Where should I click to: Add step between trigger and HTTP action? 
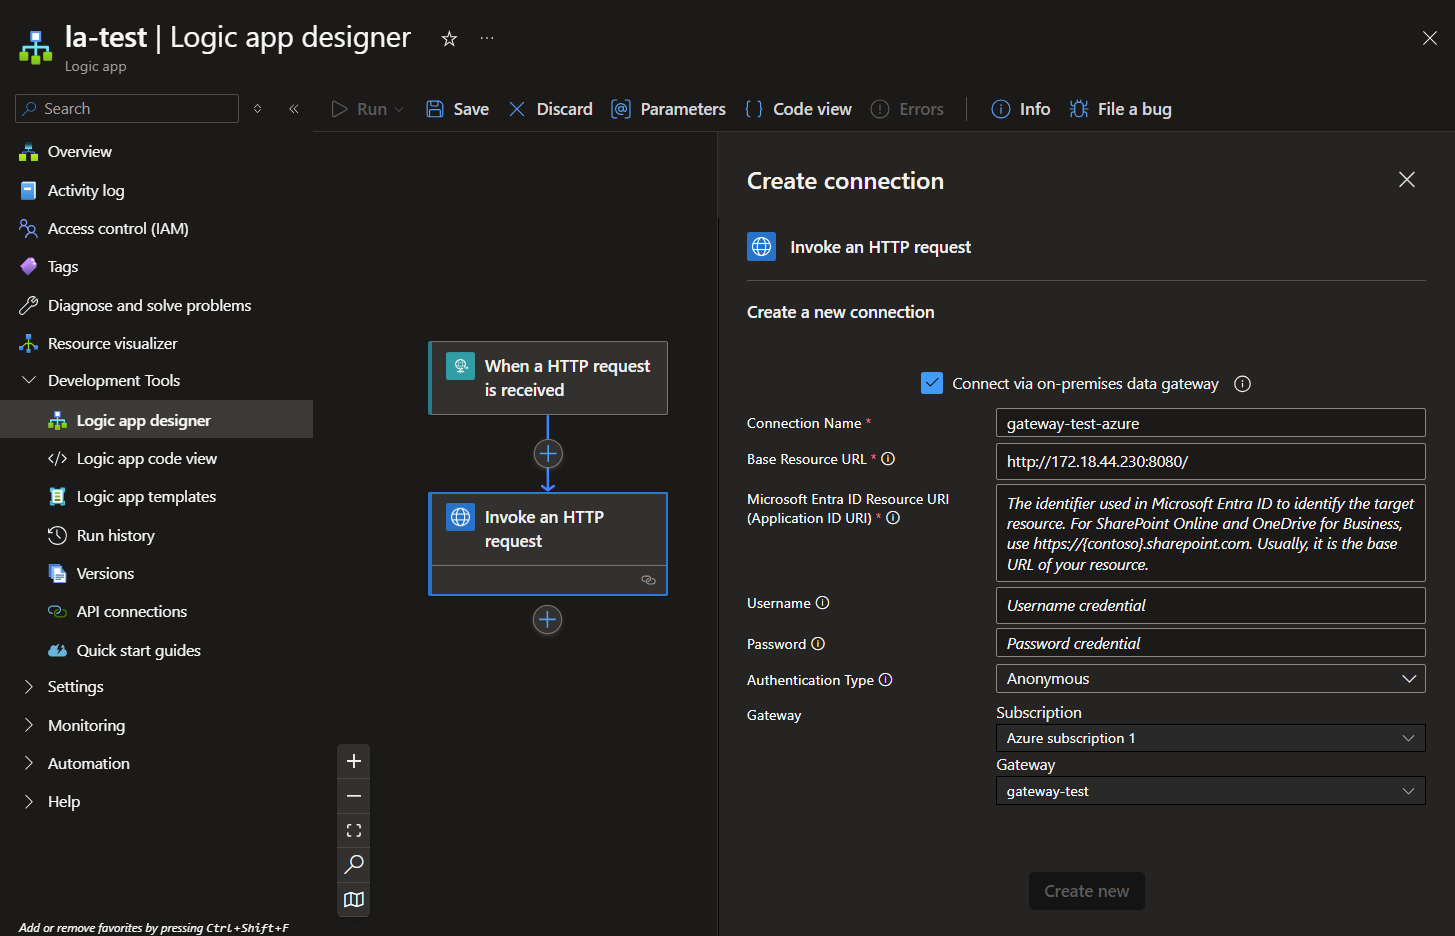pyautogui.click(x=548, y=454)
